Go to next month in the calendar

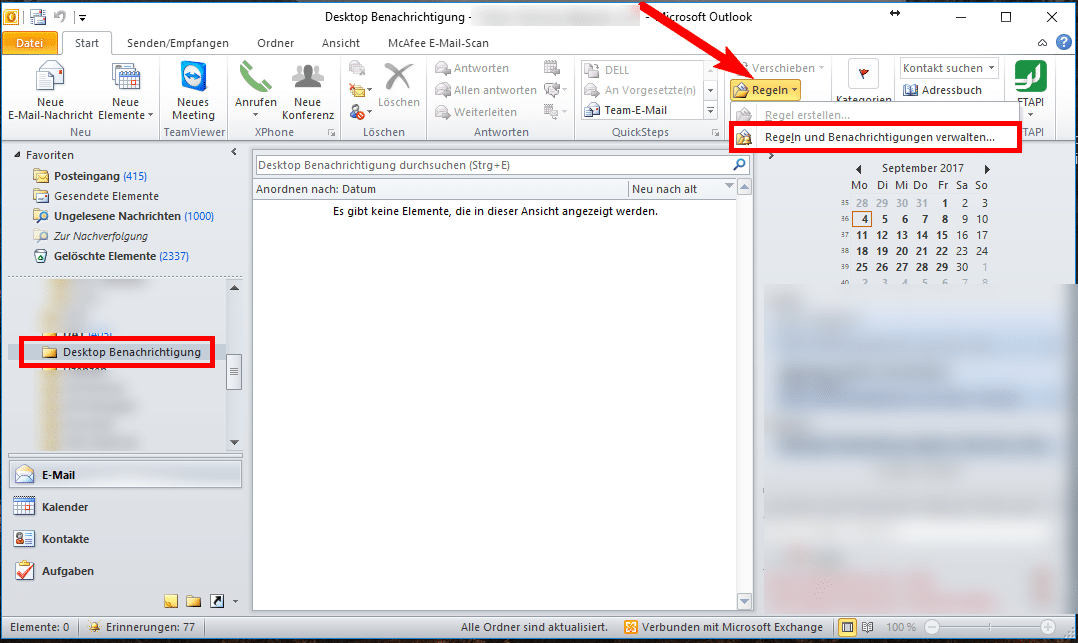click(x=987, y=168)
